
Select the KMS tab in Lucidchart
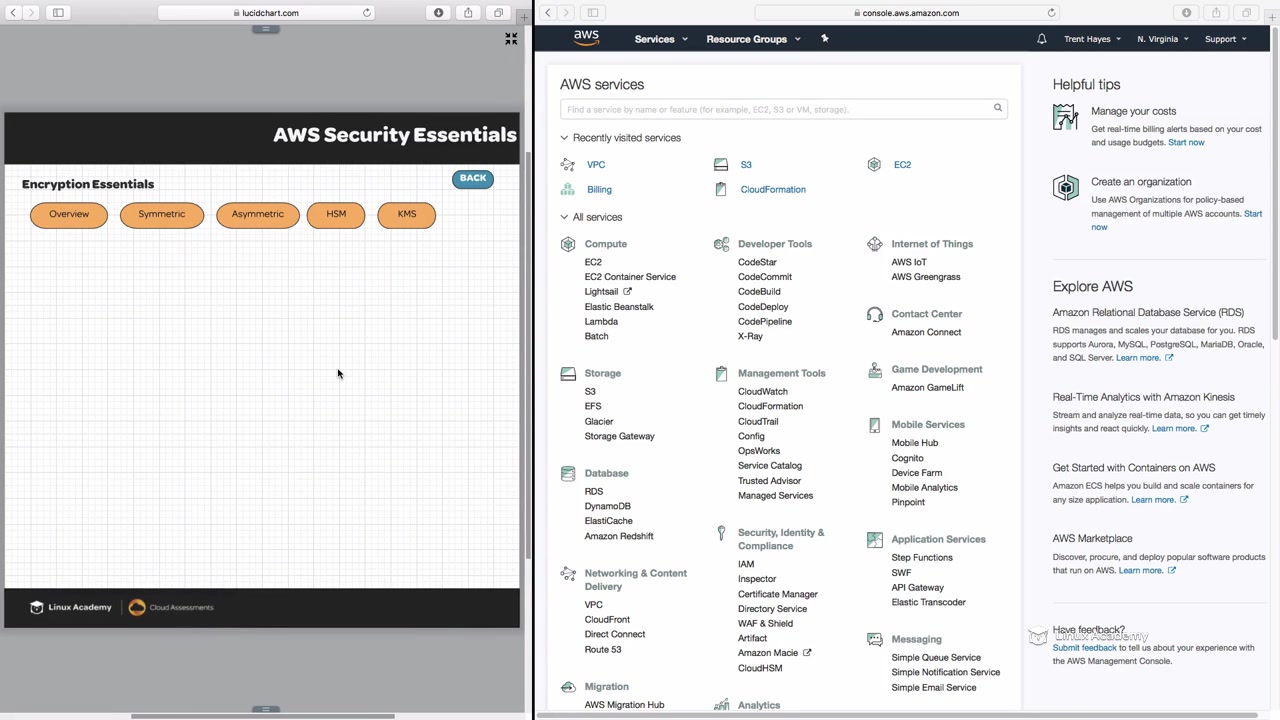[x=407, y=215]
